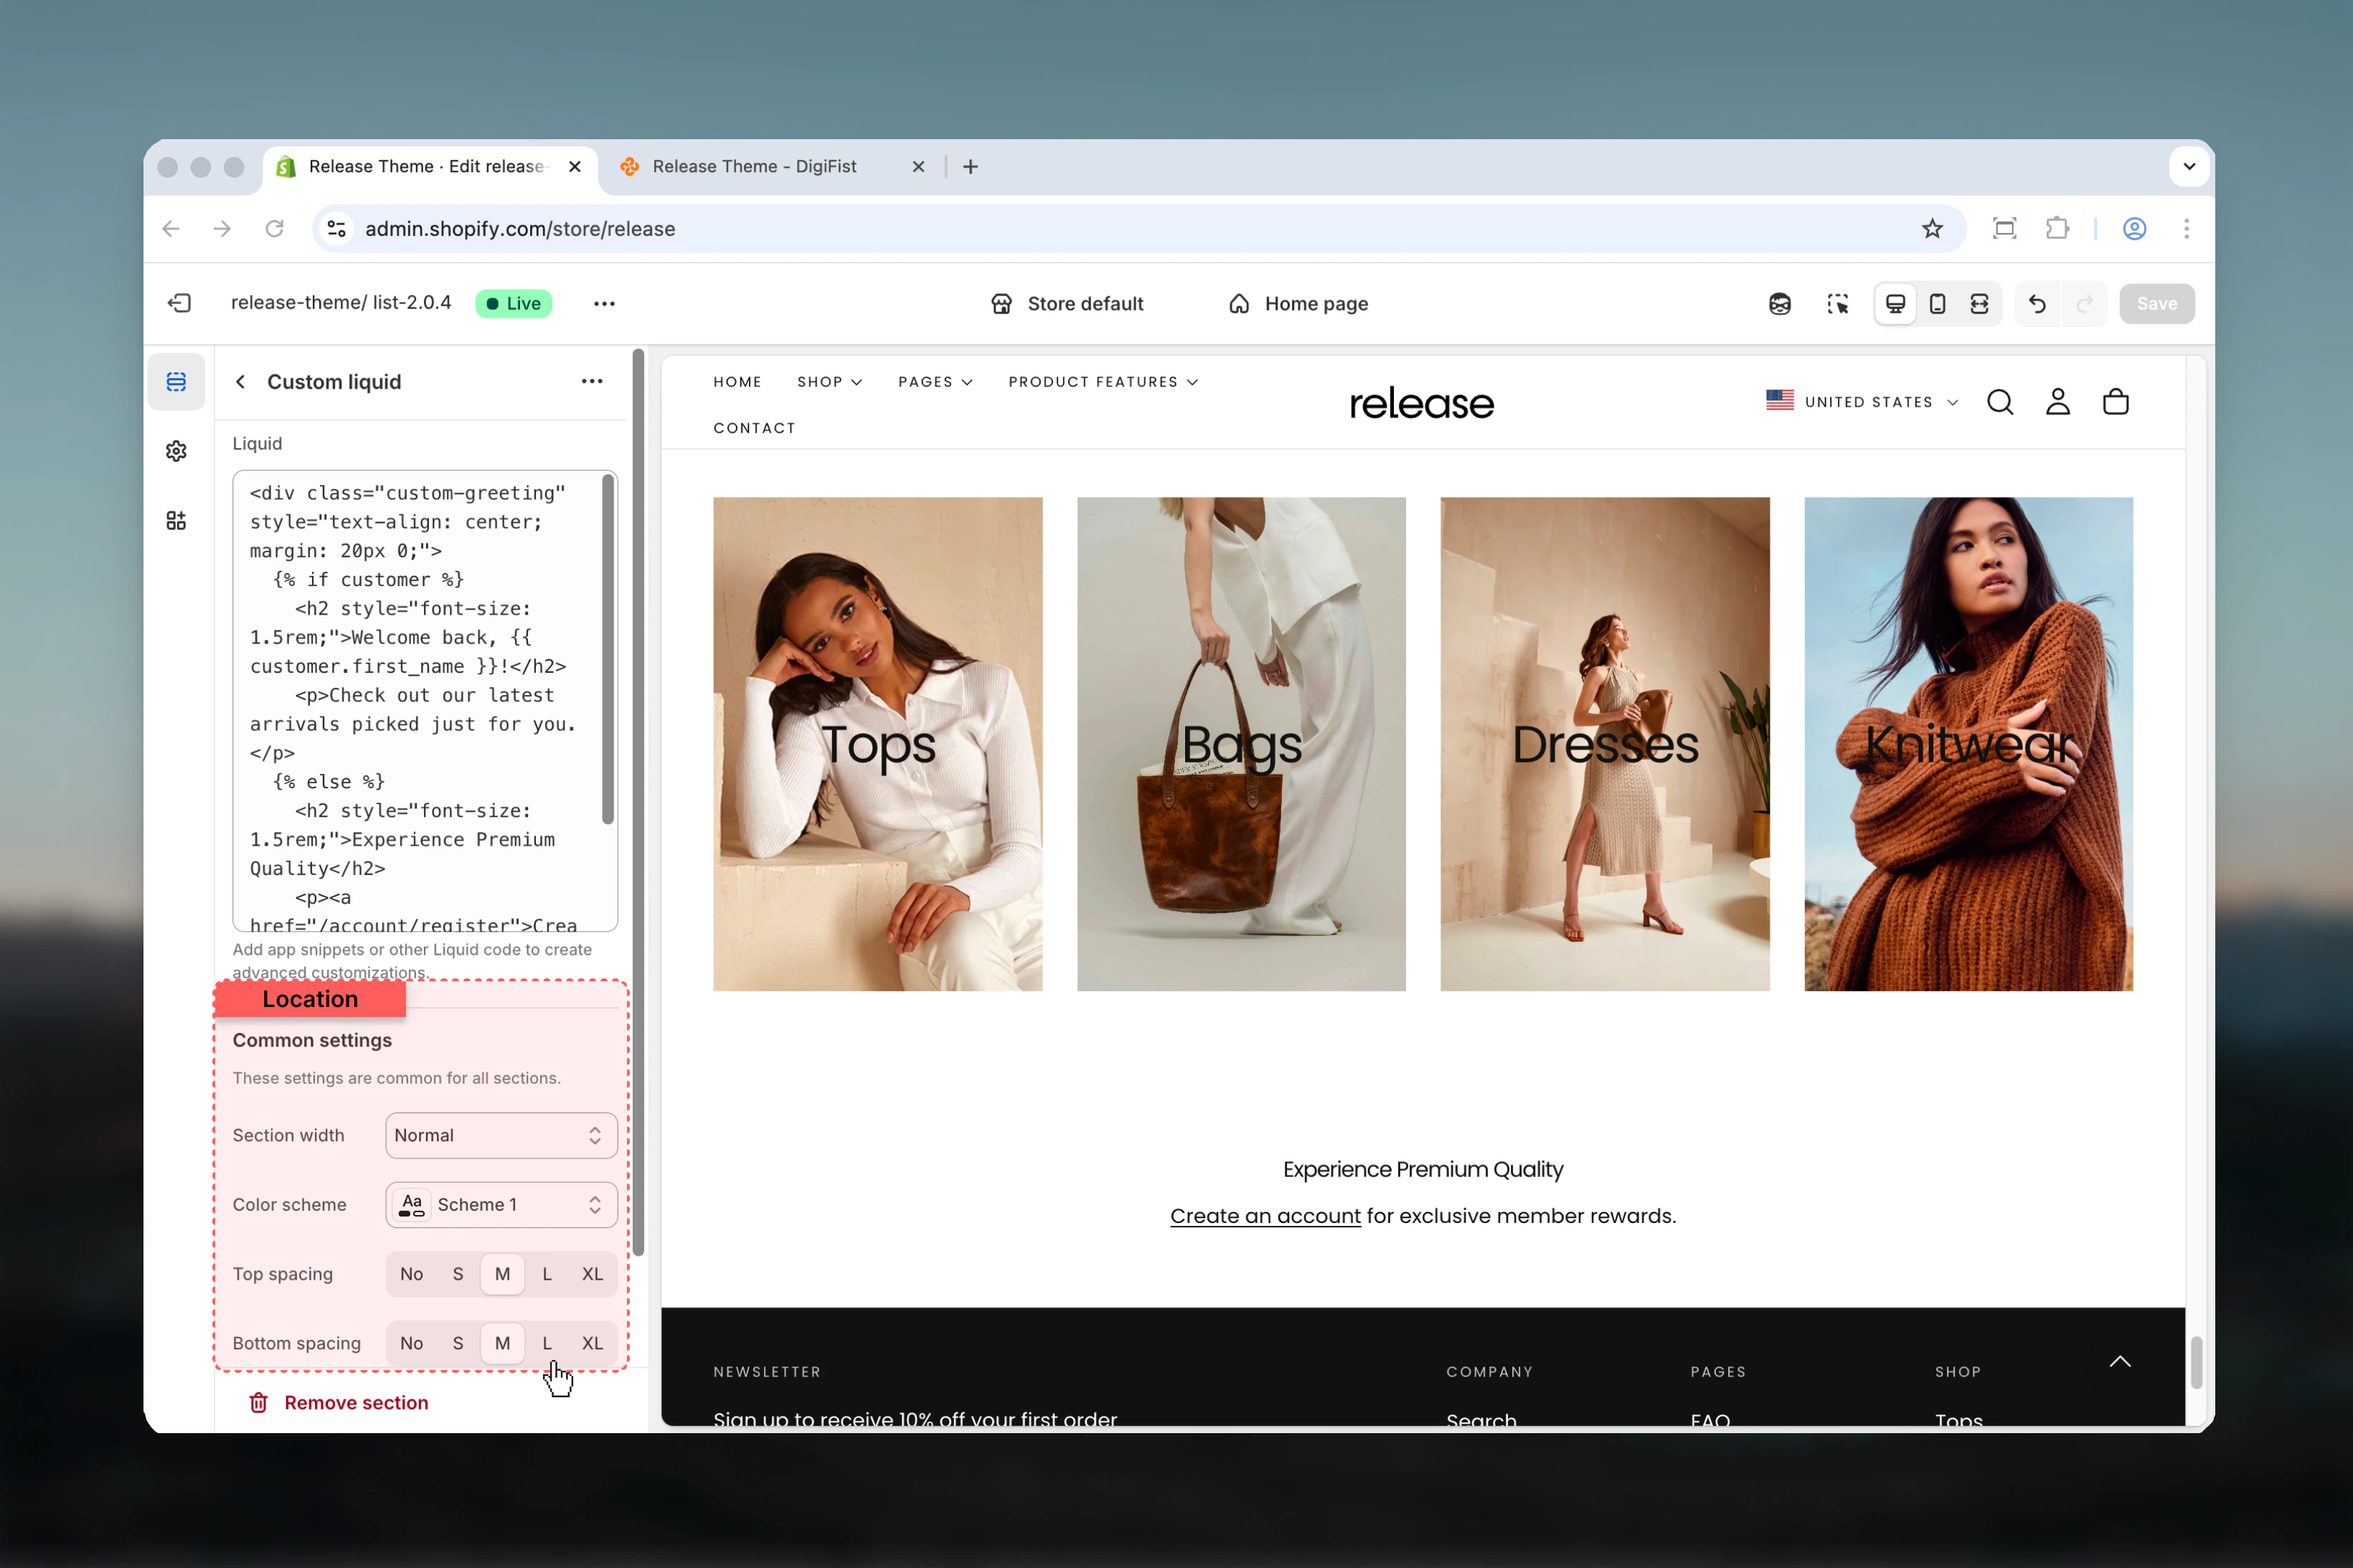The height and width of the screenshot is (1568, 2353).
Task: Click the release store logo
Action: coord(1421,404)
